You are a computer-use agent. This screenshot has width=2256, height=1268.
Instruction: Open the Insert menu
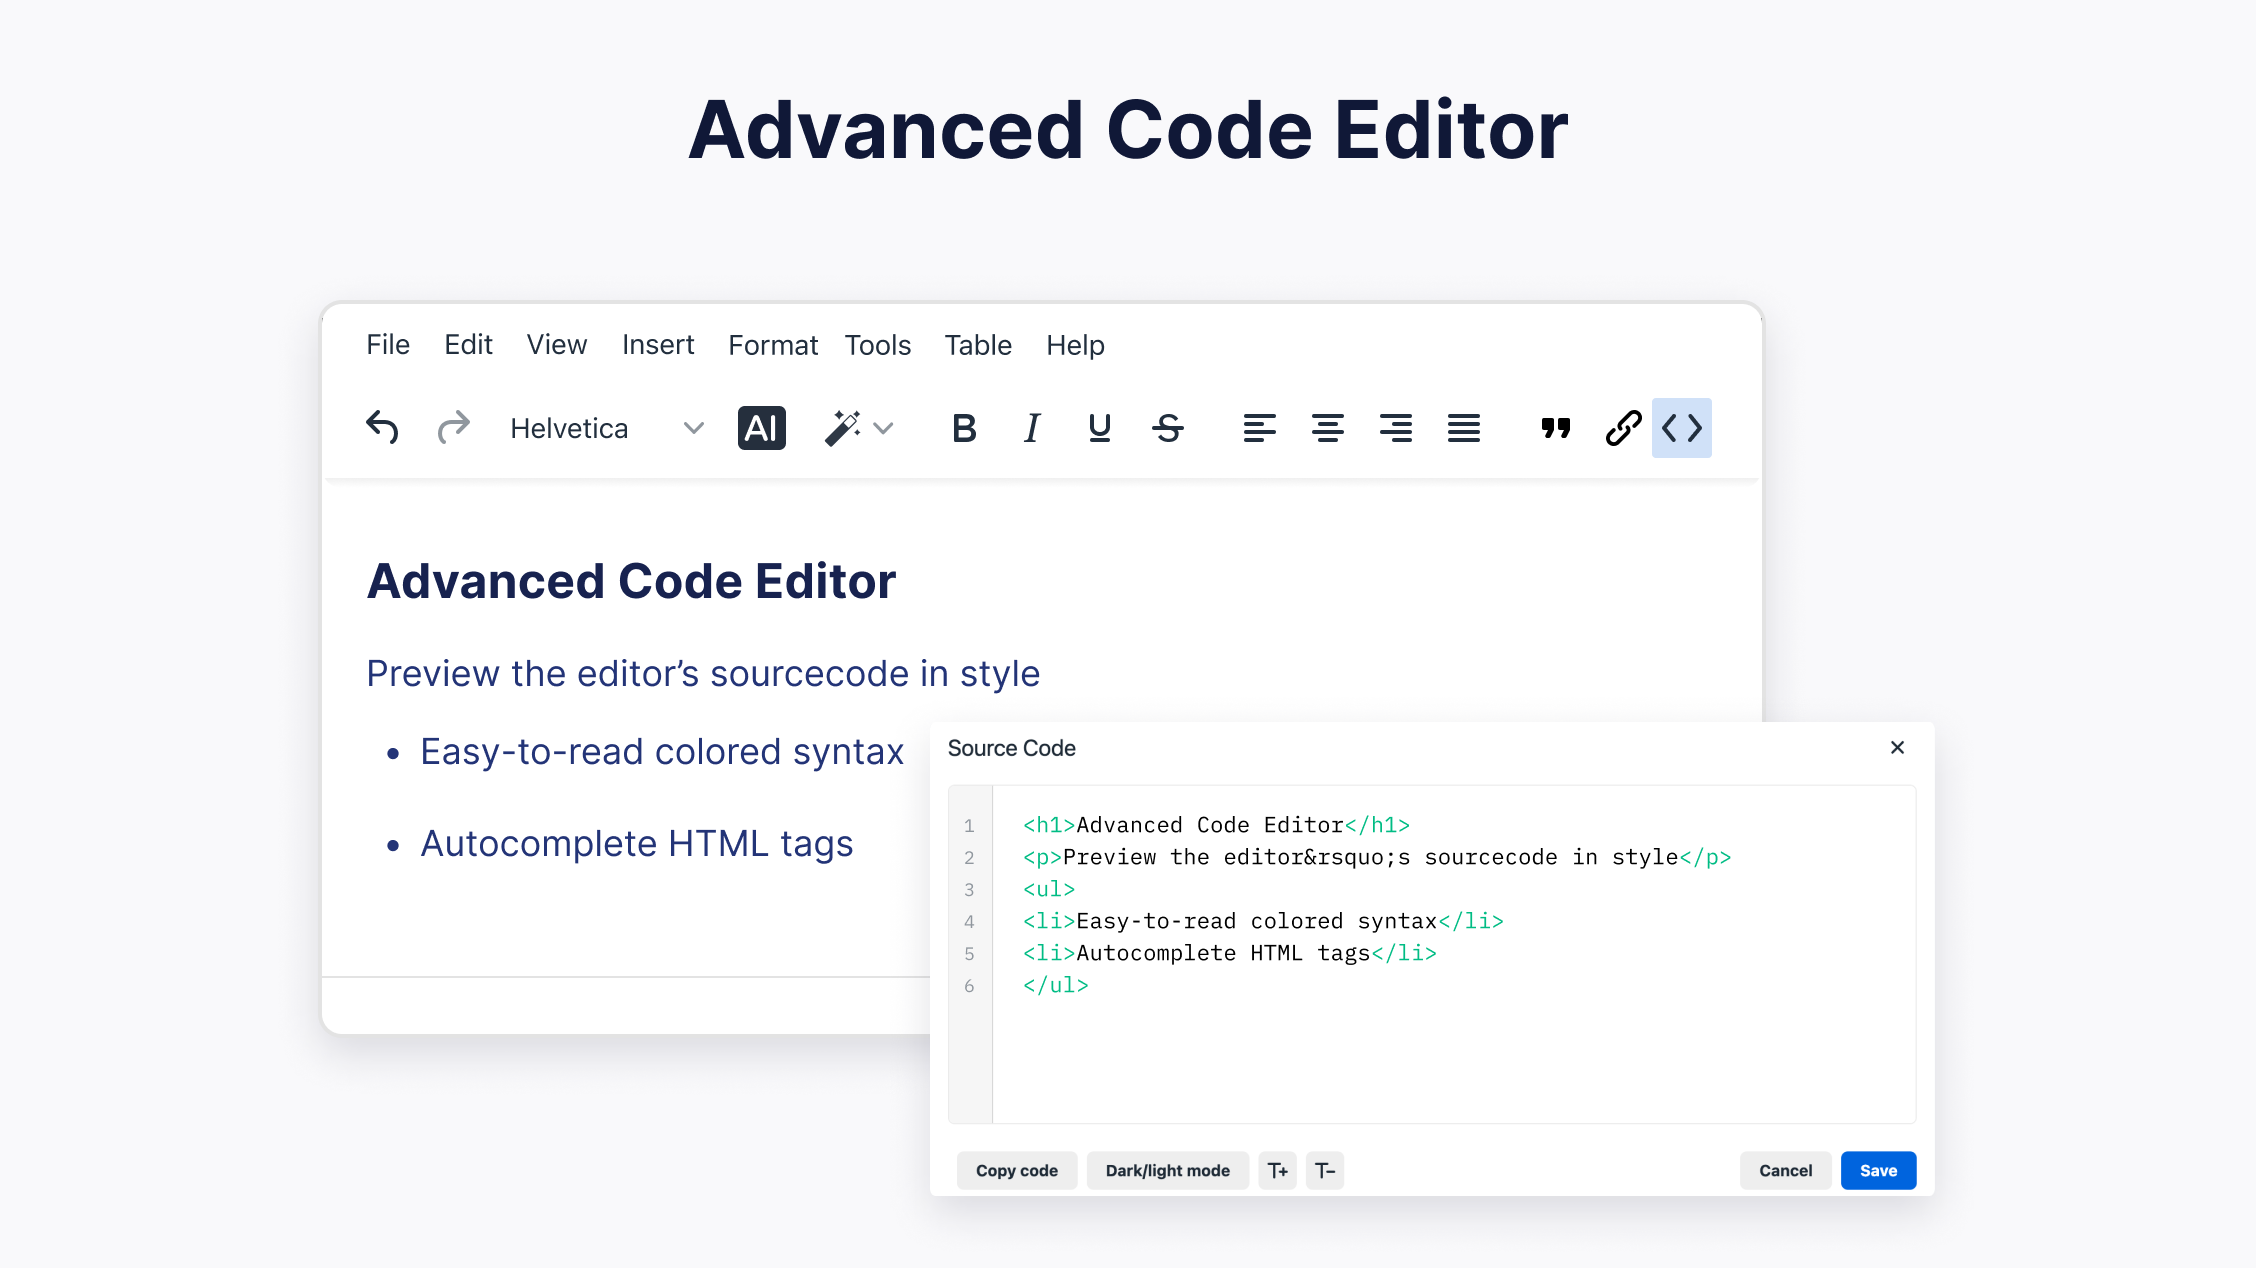657,345
